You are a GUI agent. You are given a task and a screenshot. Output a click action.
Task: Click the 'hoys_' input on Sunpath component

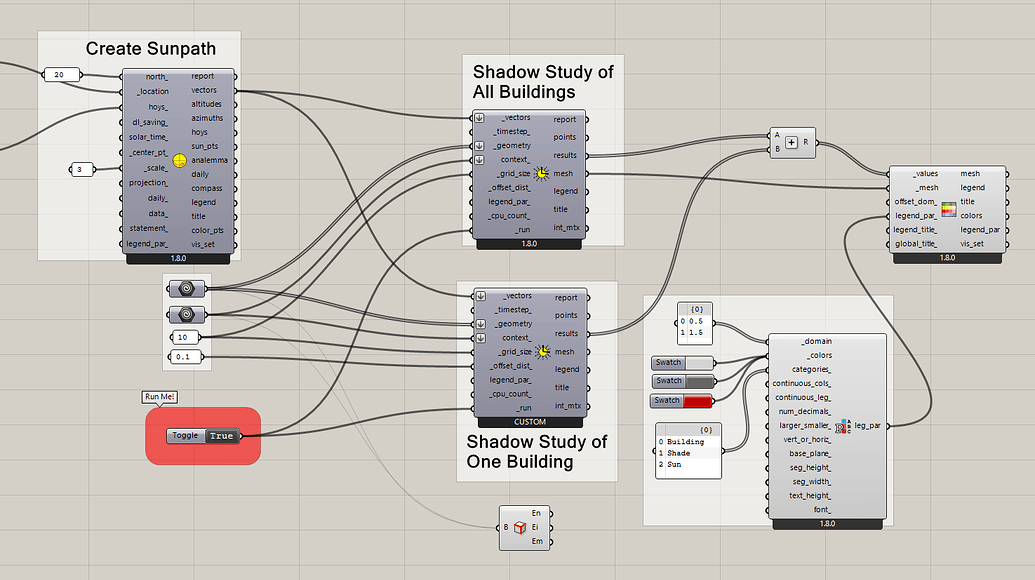coord(158,107)
